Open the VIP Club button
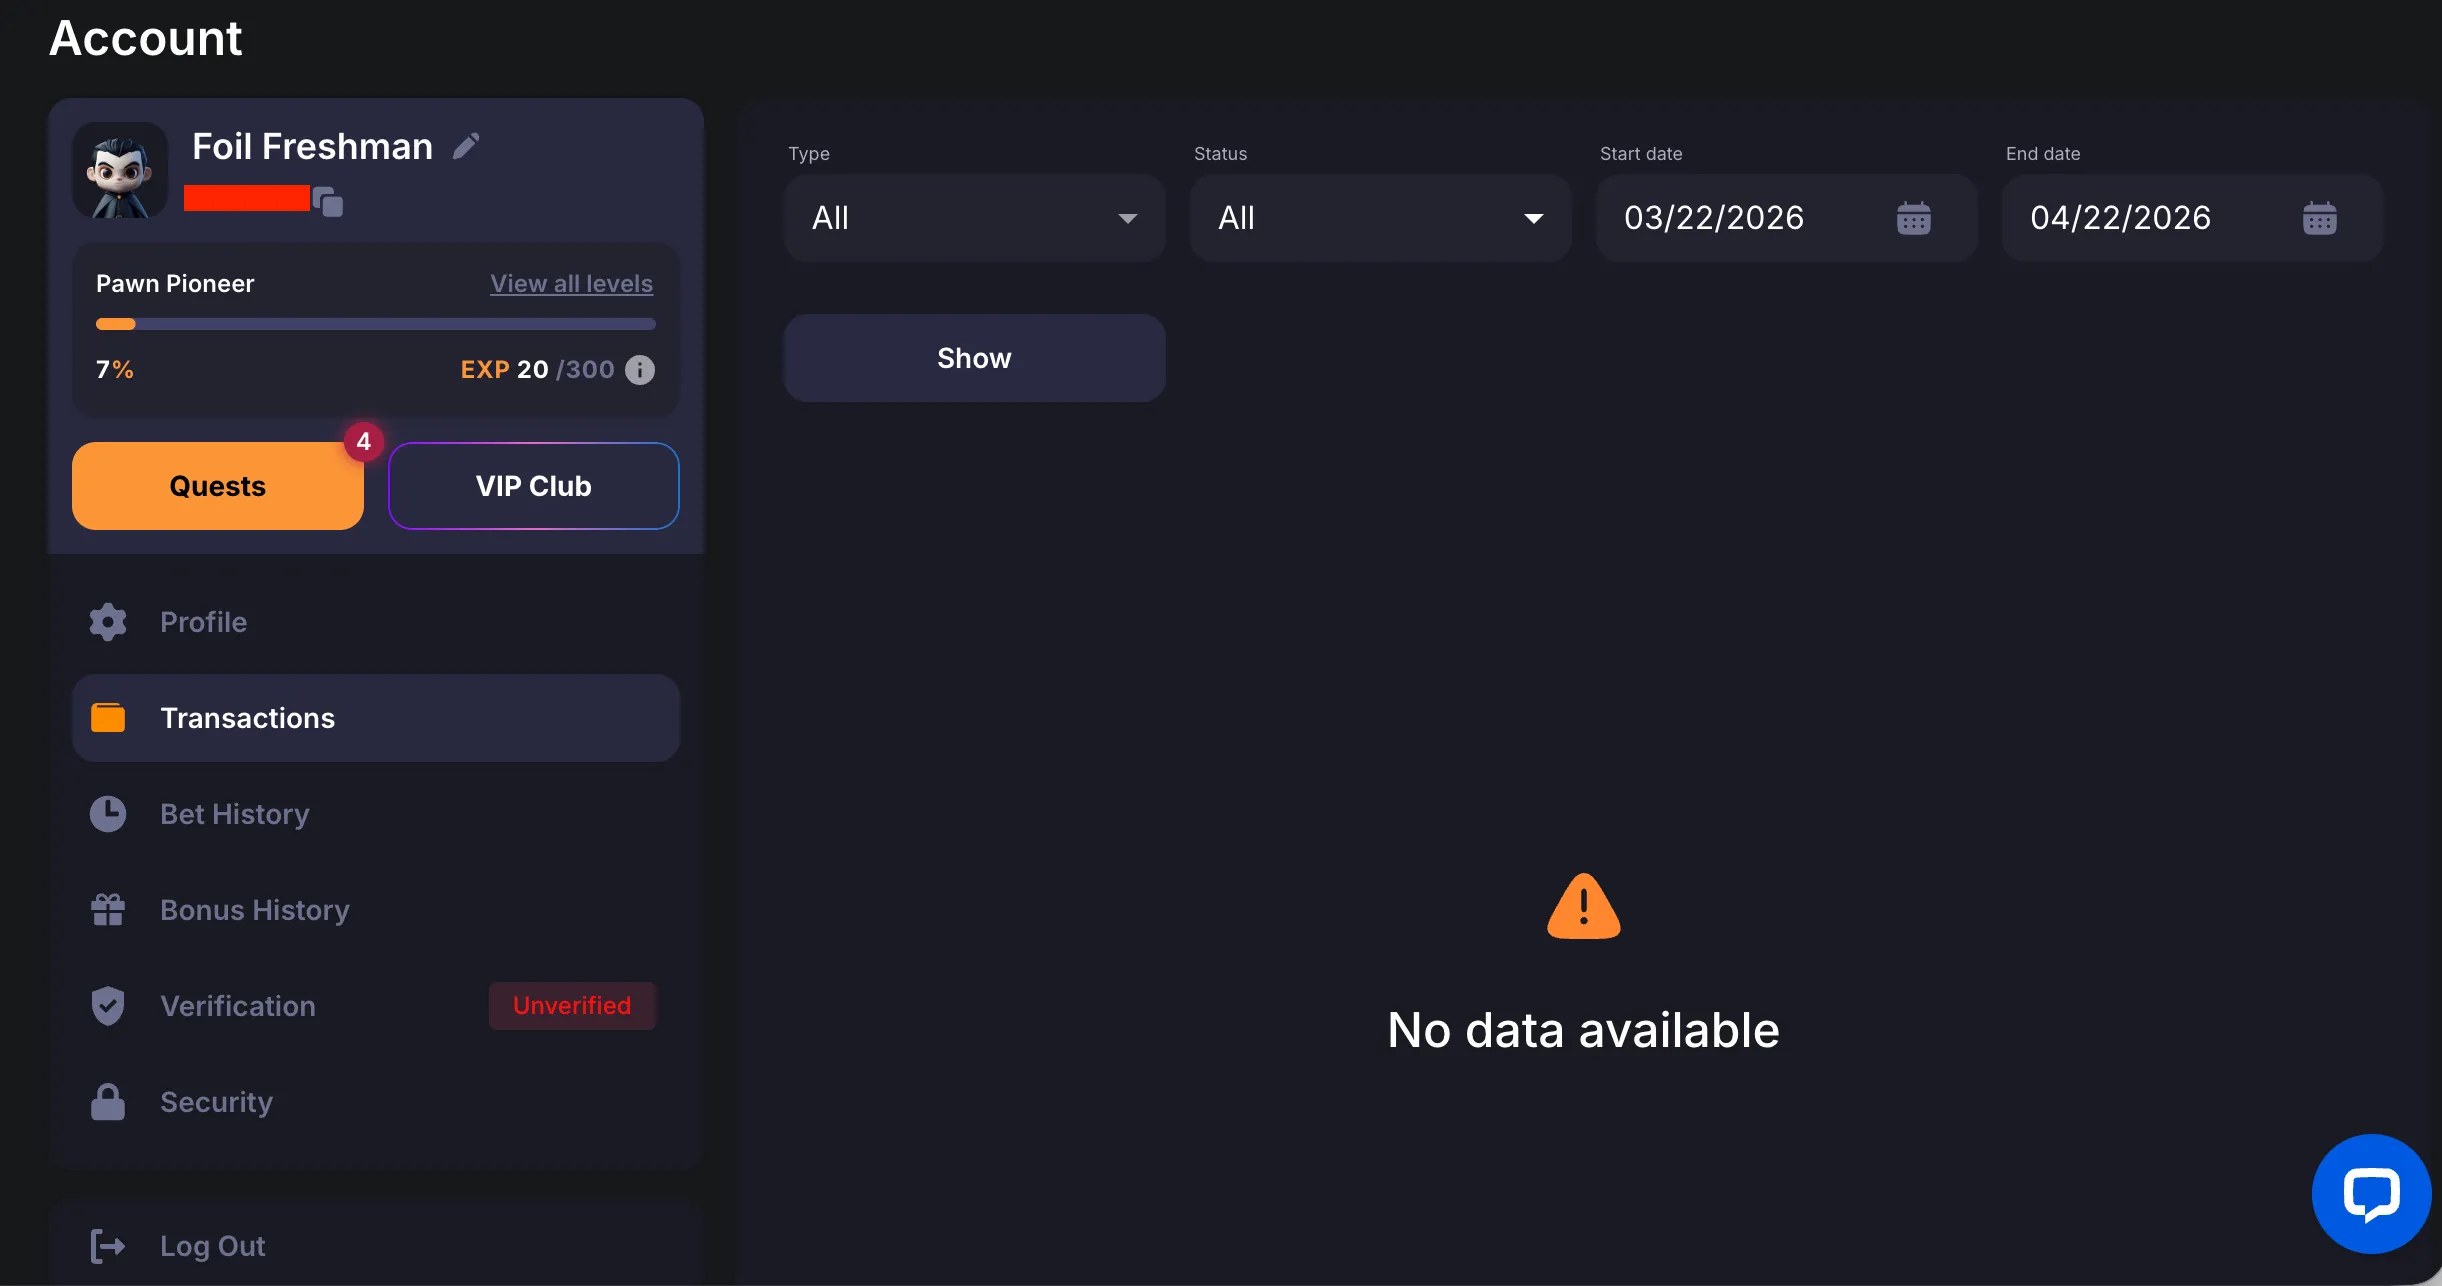 pyautogui.click(x=534, y=486)
